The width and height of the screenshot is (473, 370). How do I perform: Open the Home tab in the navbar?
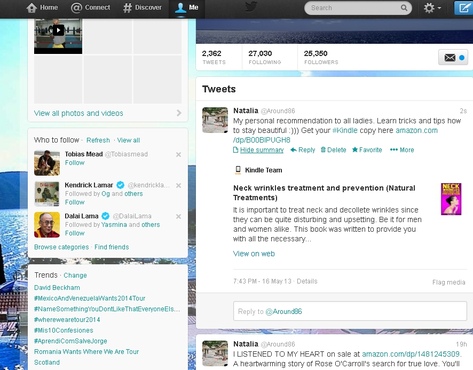click(42, 8)
